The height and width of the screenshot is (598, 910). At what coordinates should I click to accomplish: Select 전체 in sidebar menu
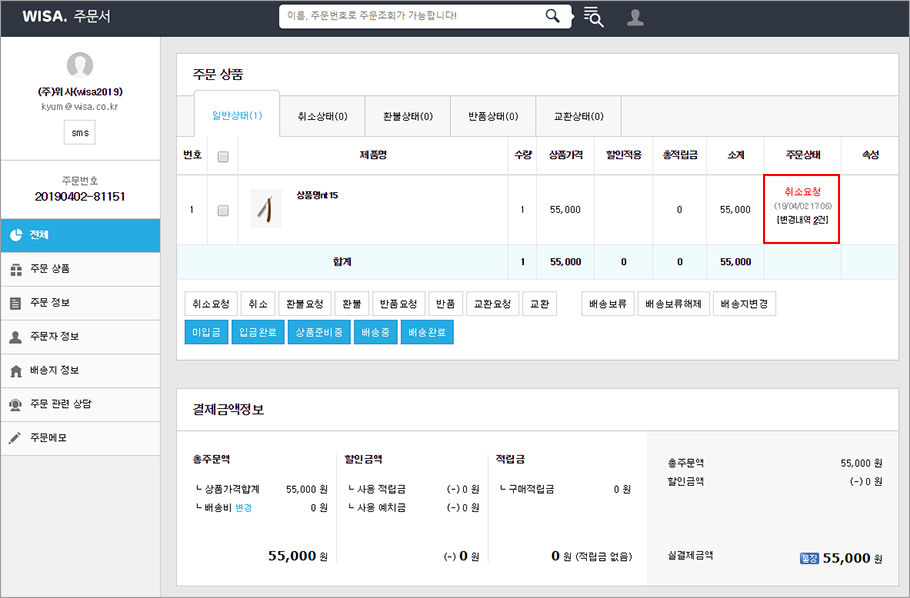(80, 235)
